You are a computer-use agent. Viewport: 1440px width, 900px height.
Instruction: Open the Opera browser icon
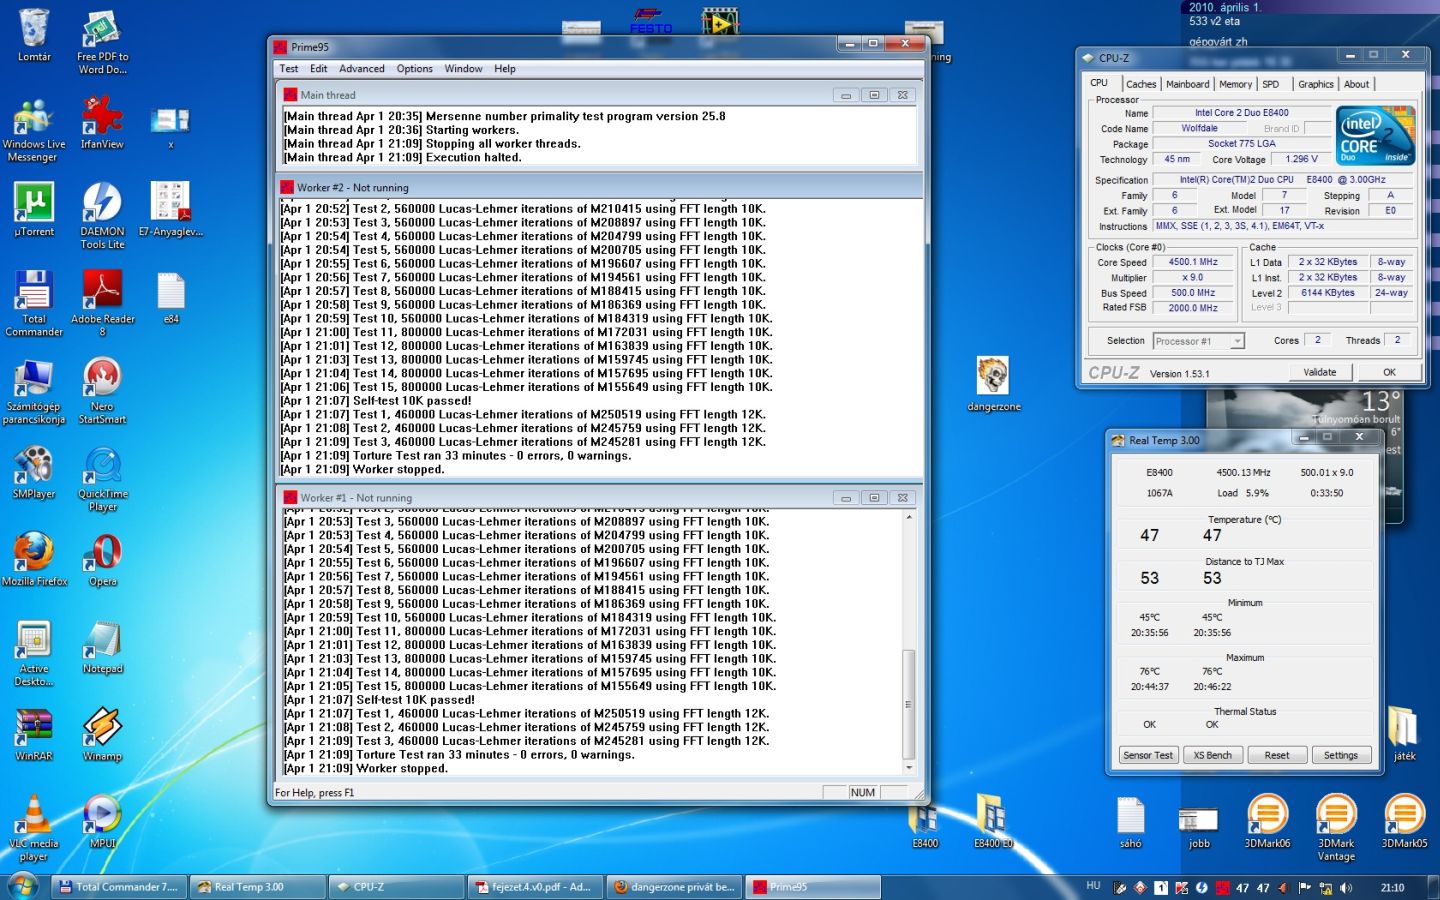click(x=102, y=560)
